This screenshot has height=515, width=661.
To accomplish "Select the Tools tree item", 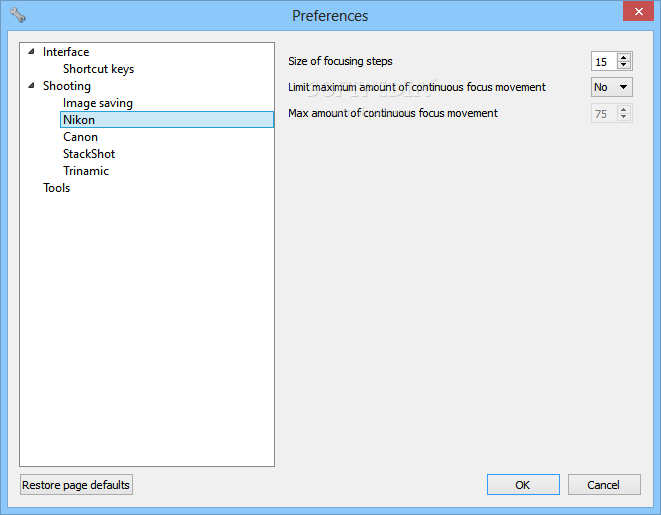I will pyautogui.click(x=56, y=188).
